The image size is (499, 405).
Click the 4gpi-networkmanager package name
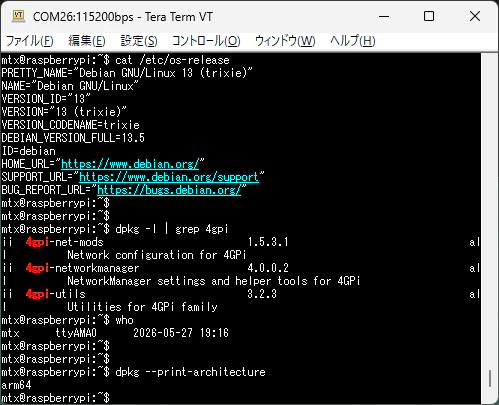82,268
